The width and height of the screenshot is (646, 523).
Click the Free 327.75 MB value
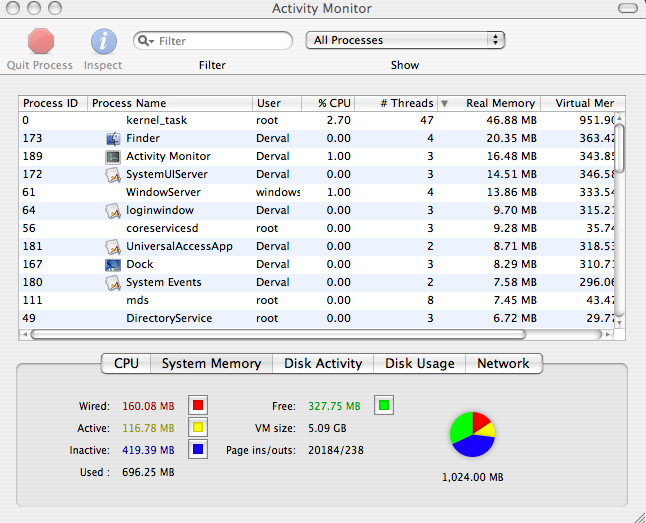(334, 406)
